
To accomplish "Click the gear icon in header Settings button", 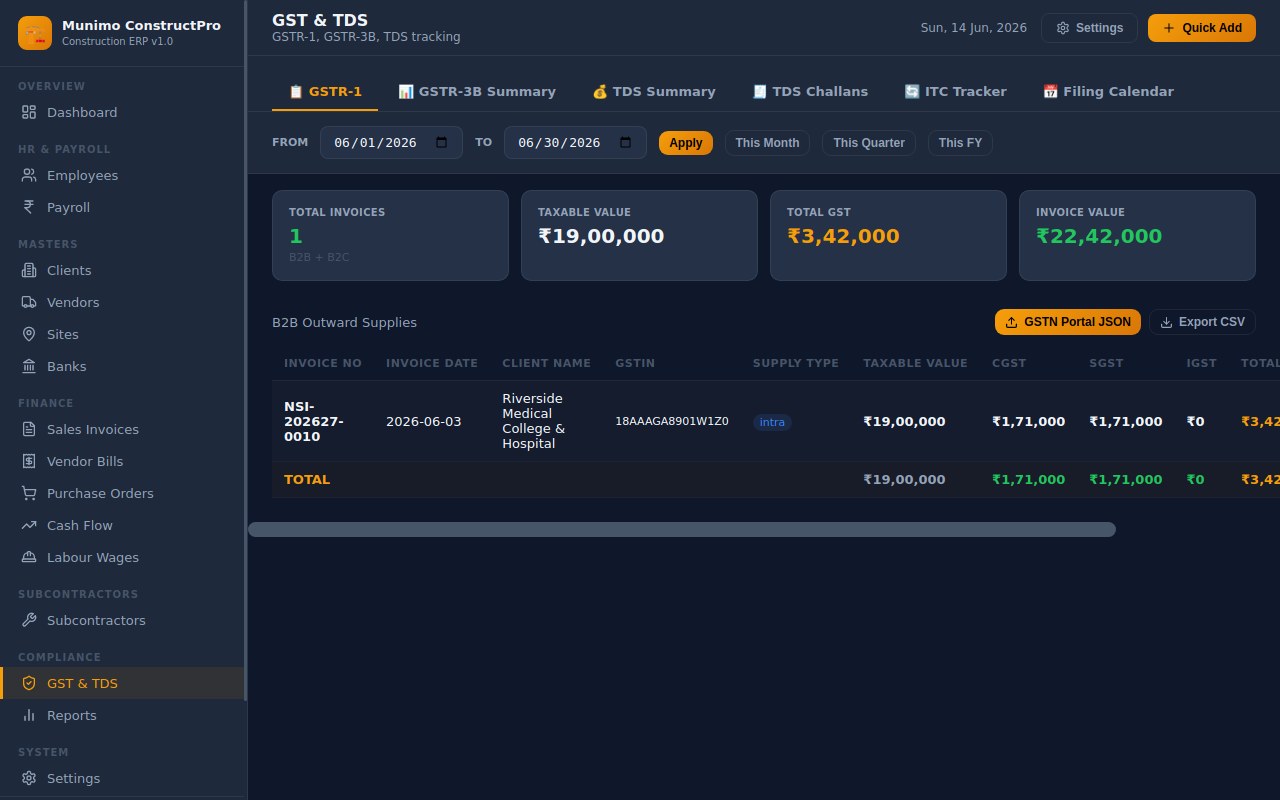I will tap(1063, 28).
